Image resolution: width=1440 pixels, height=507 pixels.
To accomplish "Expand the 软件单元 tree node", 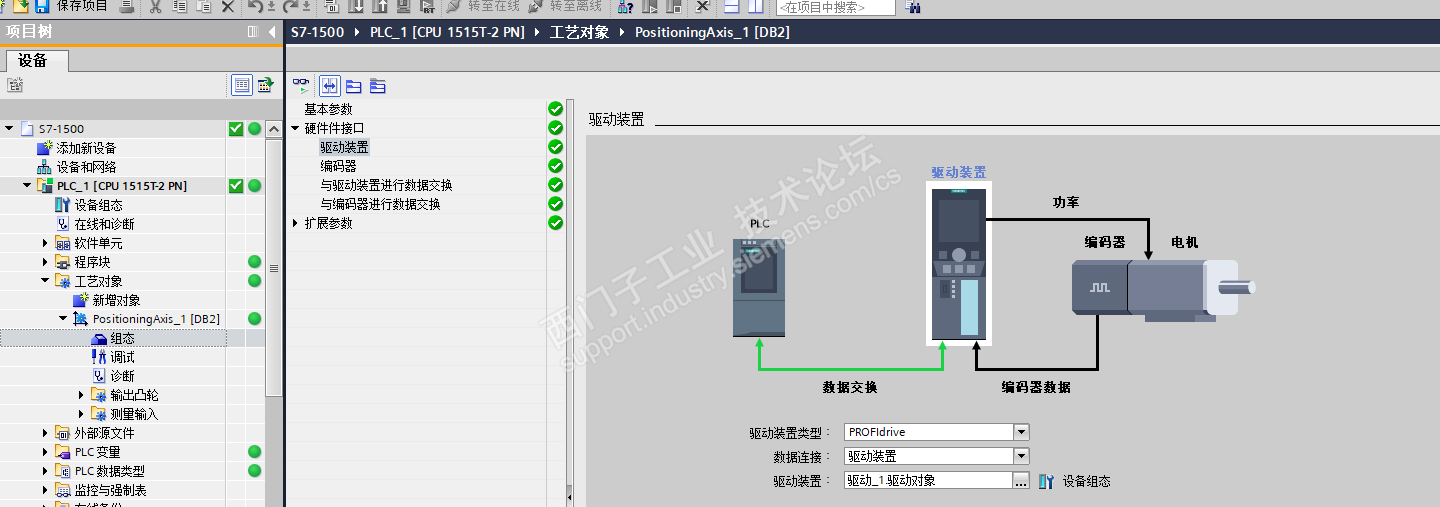I will (x=45, y=243).
